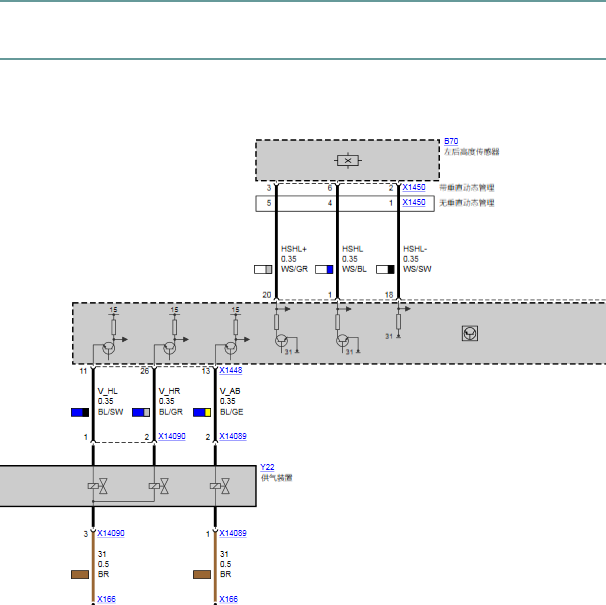Click the brown BR swatch near X14090

click(80, 575)
